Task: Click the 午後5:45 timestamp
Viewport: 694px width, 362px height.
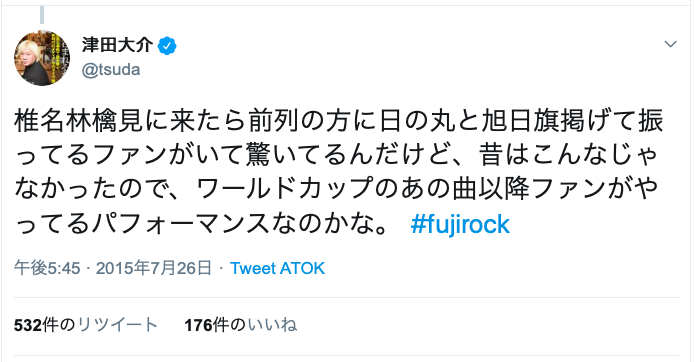Action: (47, 269)
